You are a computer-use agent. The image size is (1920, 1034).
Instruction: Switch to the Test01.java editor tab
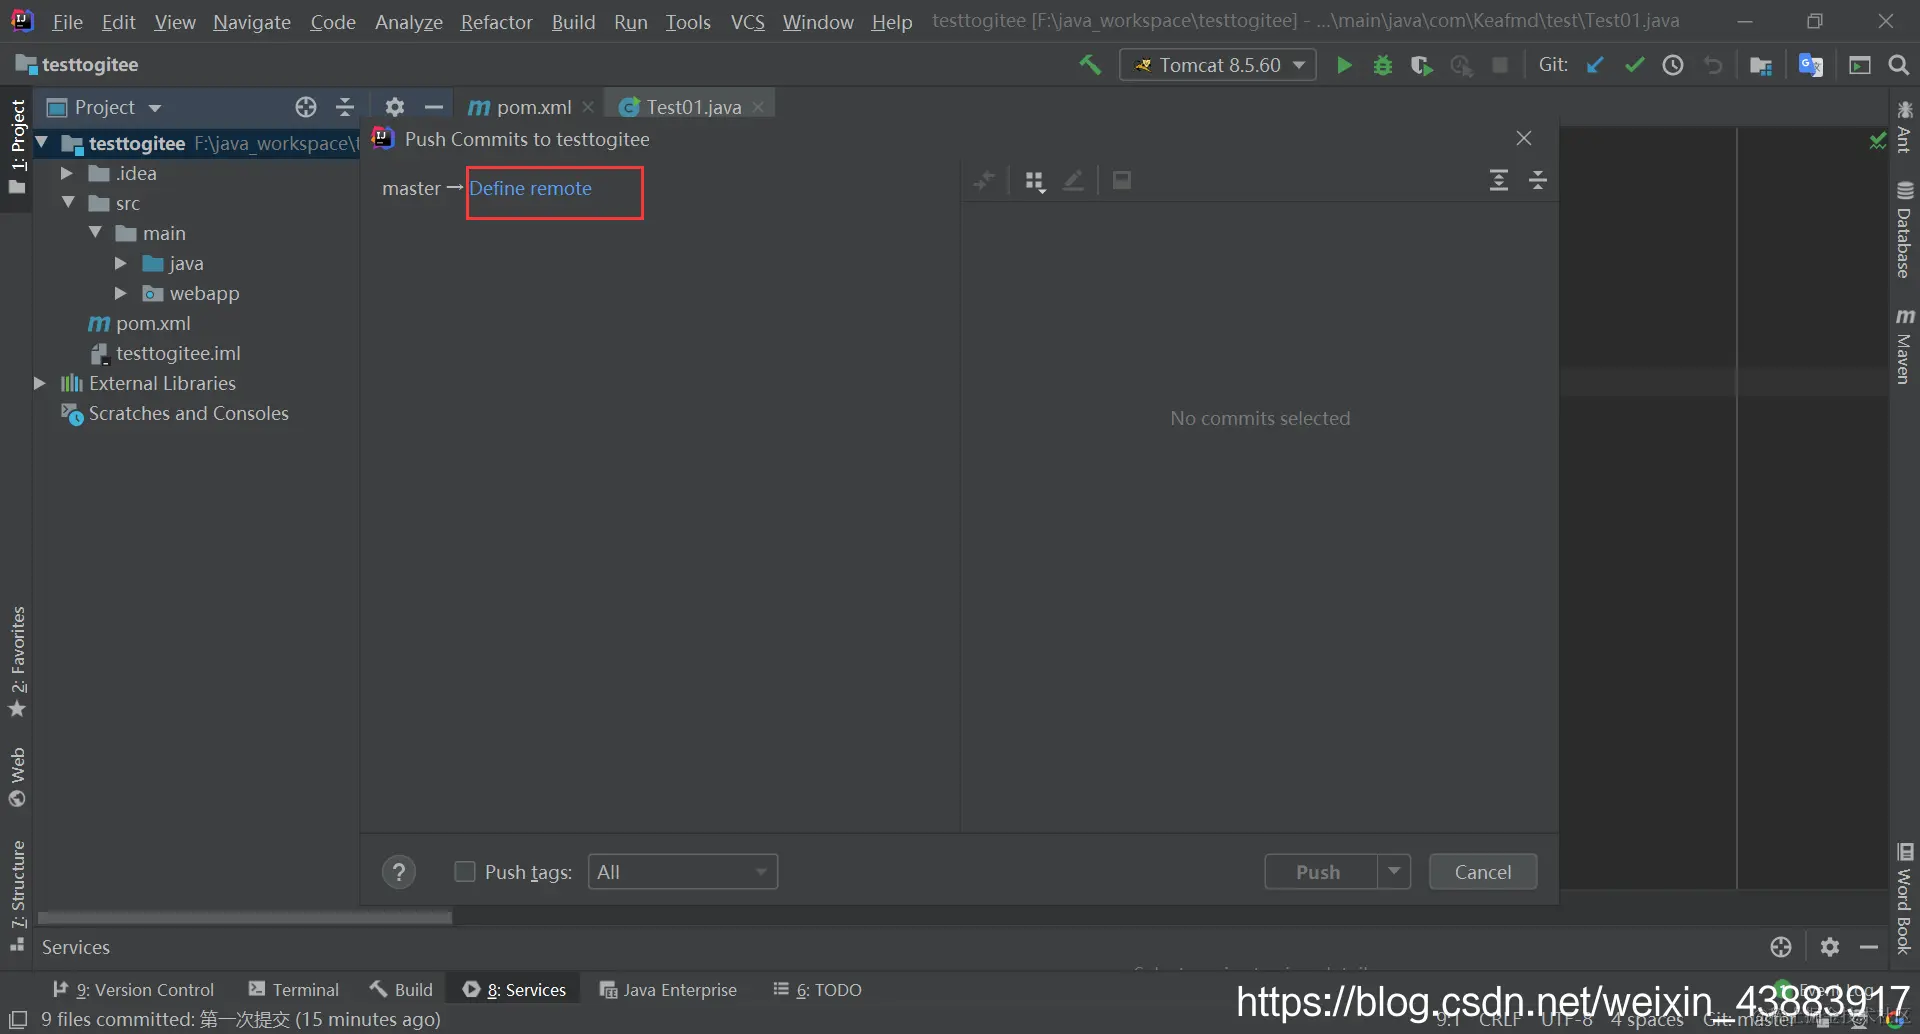[x=692, y=107]
